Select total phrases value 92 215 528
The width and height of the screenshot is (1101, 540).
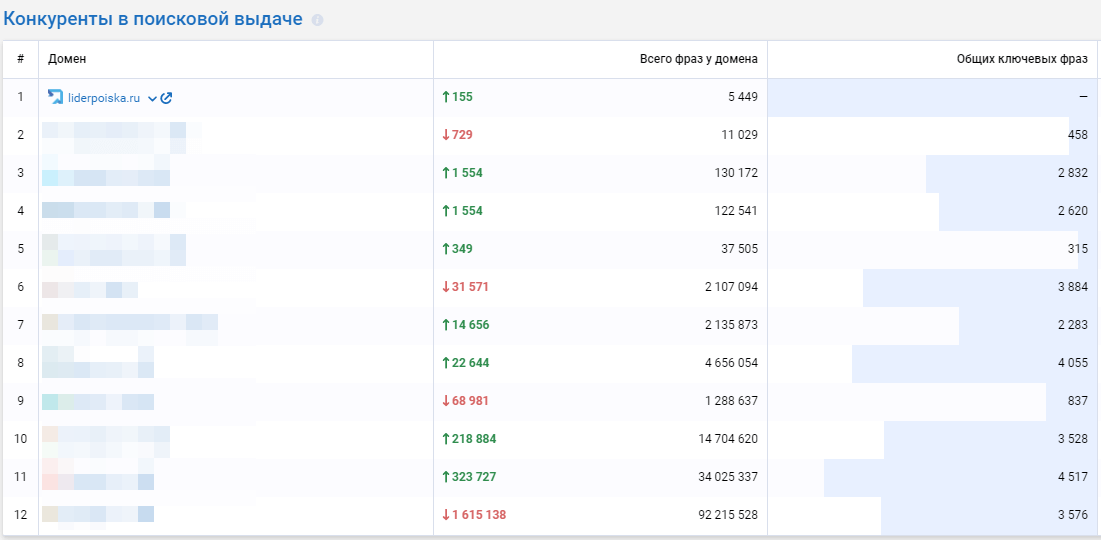coord(730,514)
